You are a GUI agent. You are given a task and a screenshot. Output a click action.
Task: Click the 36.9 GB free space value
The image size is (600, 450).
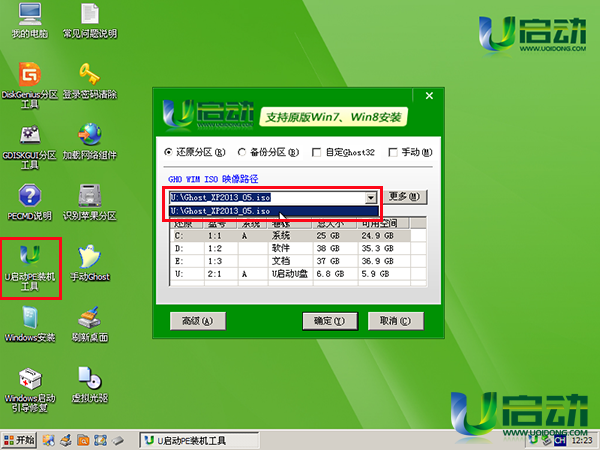click(377, 261)
